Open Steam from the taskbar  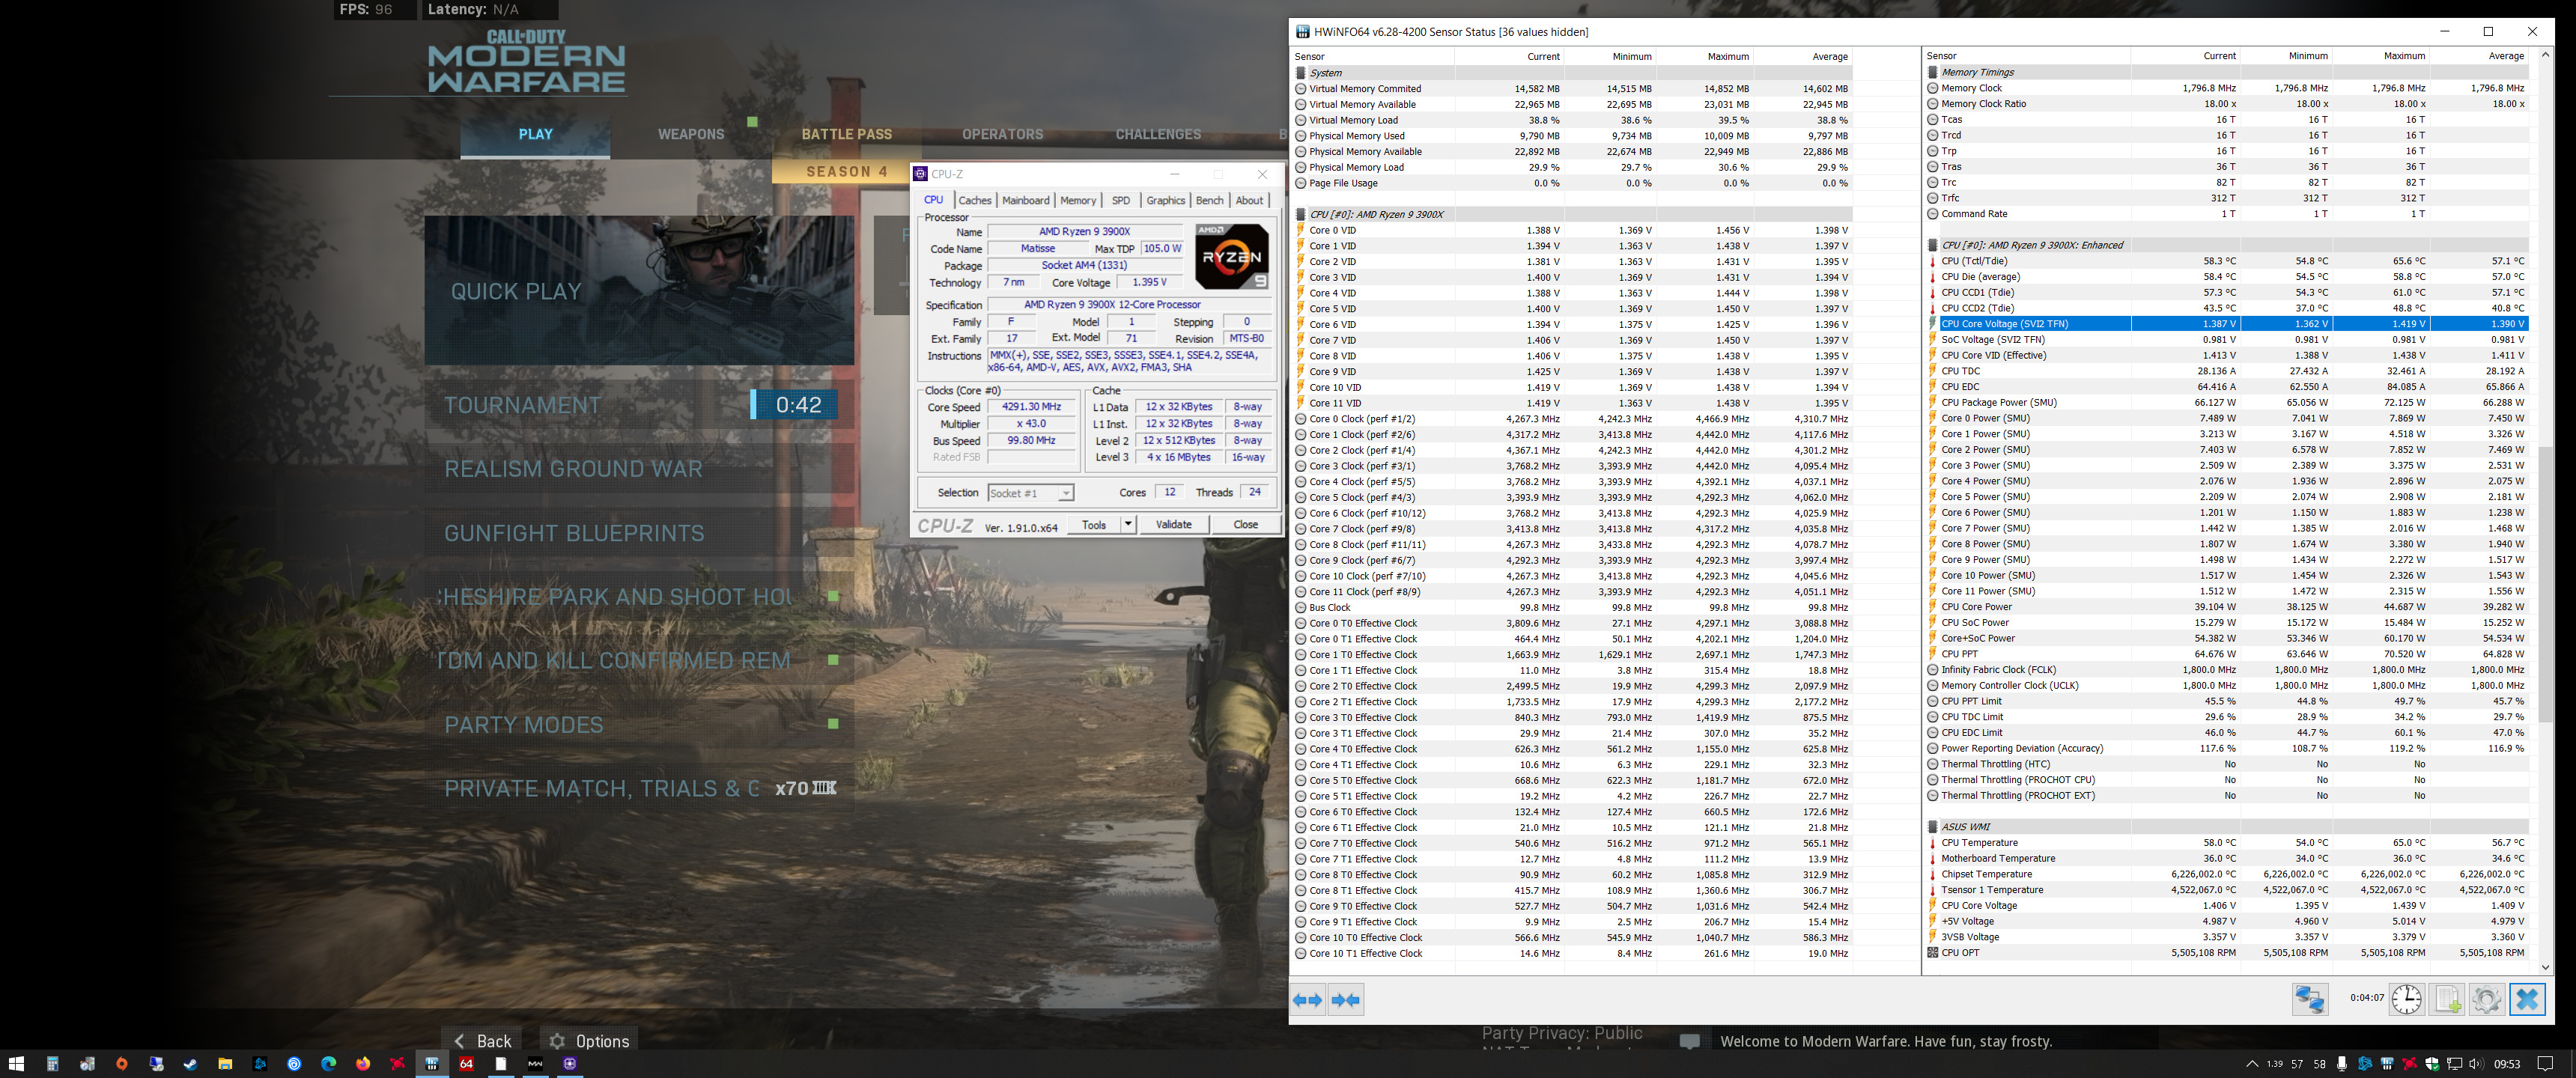click(x=190, y=1063)
